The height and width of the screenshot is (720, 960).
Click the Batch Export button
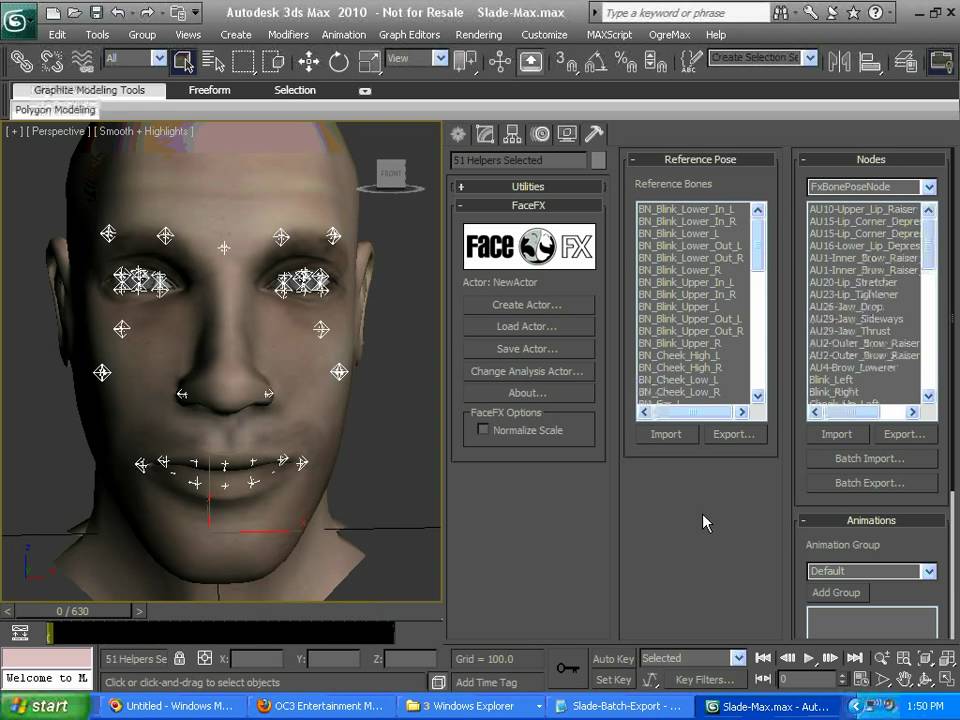click(x=871, y=483)
